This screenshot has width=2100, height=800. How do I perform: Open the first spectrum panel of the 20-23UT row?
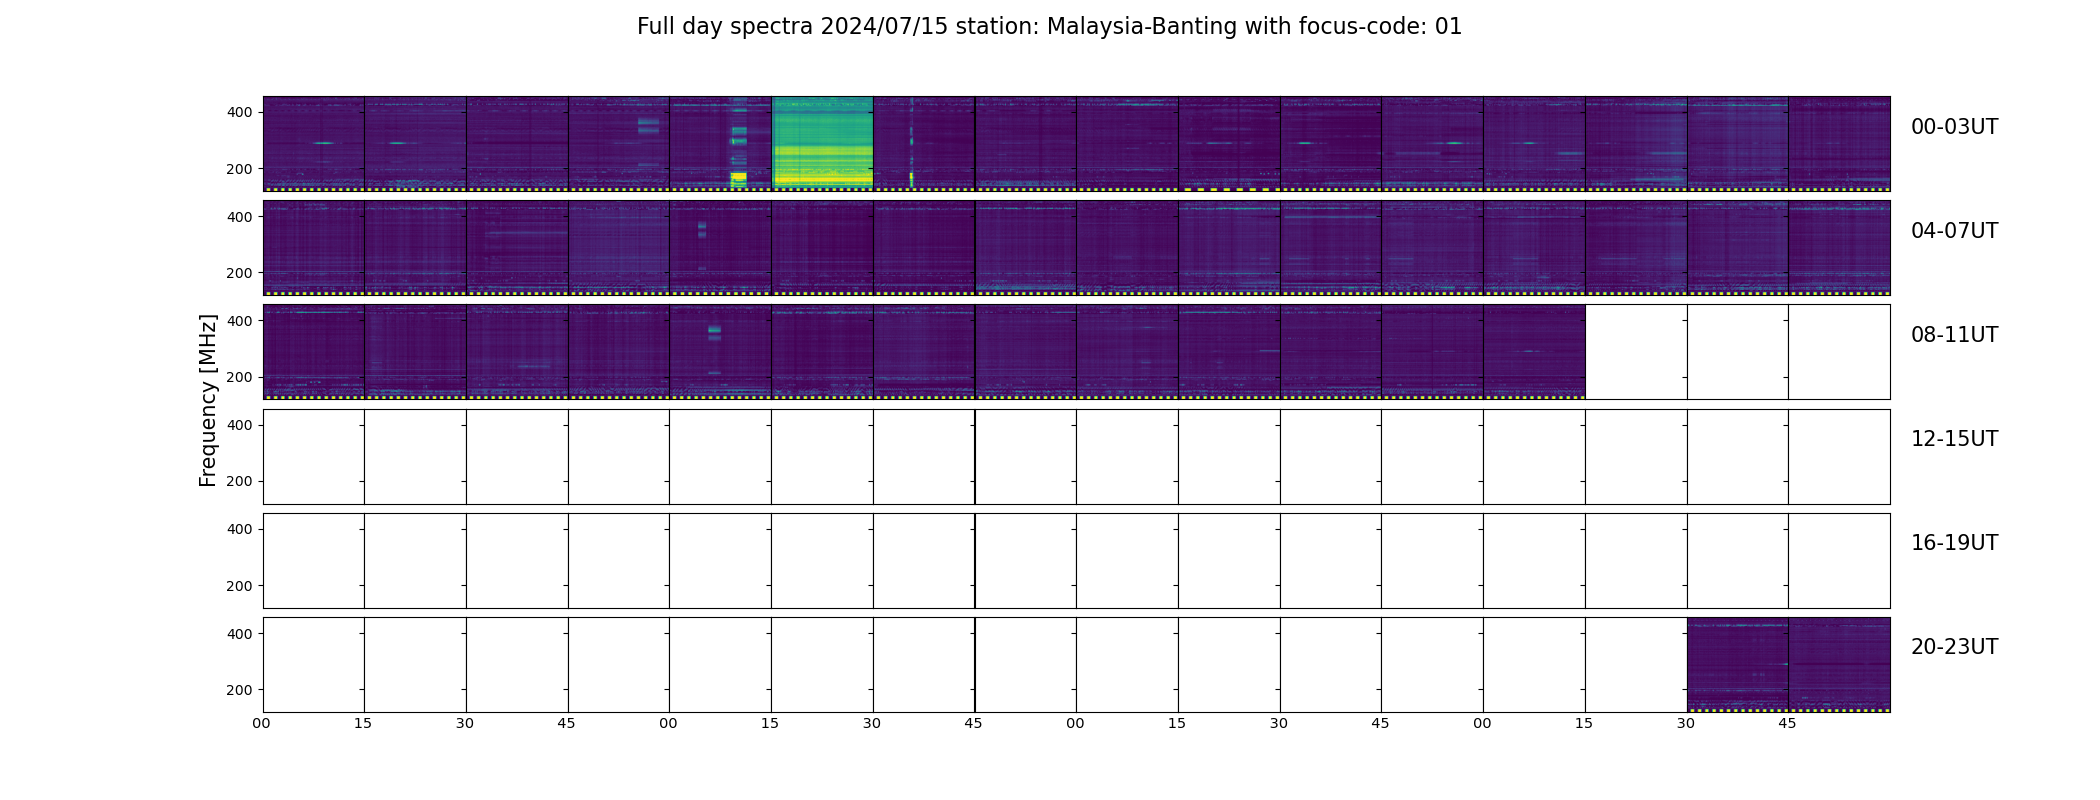1737,665
